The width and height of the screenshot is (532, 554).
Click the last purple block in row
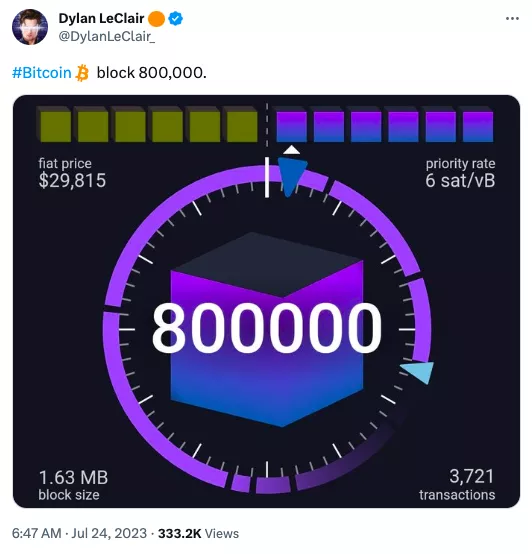click(x=477, y=124)
